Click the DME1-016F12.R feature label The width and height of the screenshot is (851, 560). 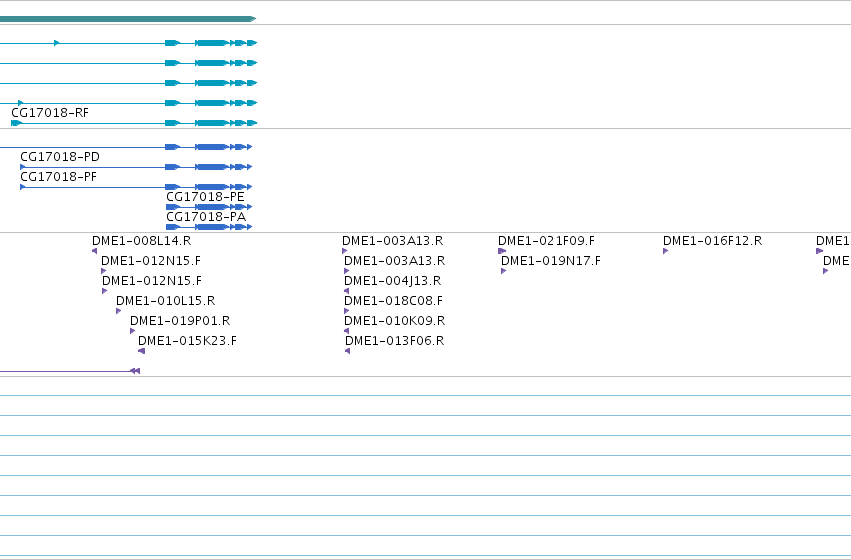pos(713,241)
